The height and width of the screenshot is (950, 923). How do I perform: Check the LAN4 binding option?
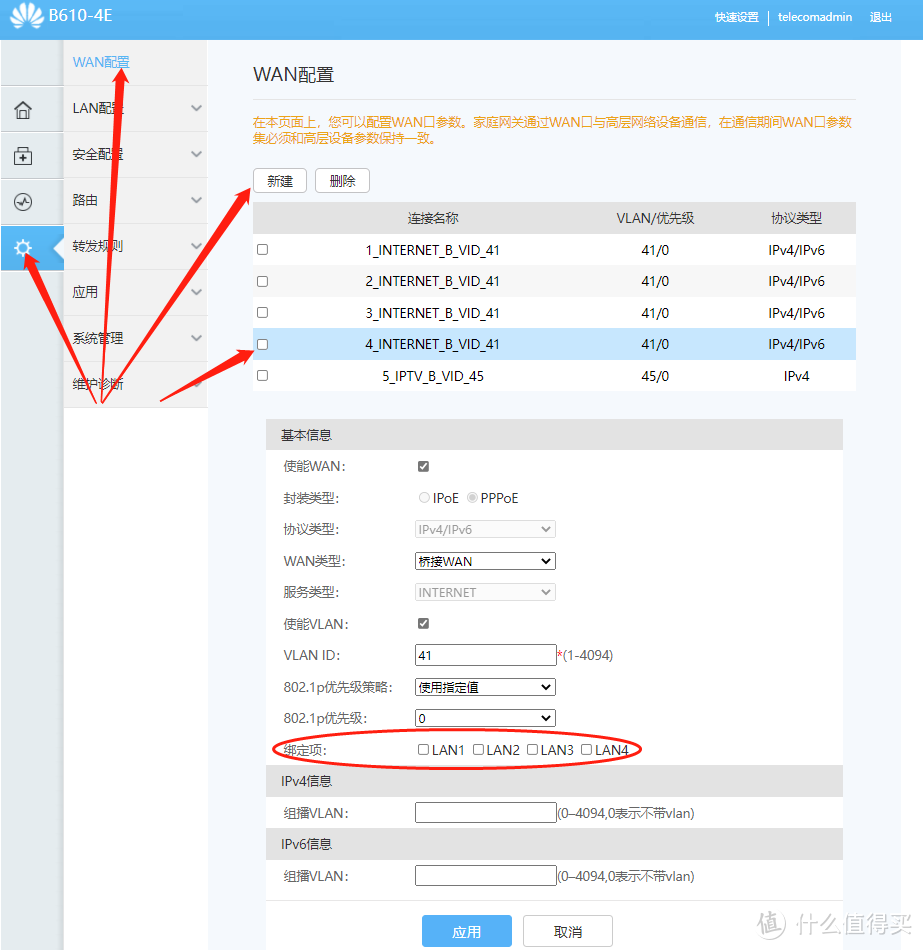pos(588,748)
